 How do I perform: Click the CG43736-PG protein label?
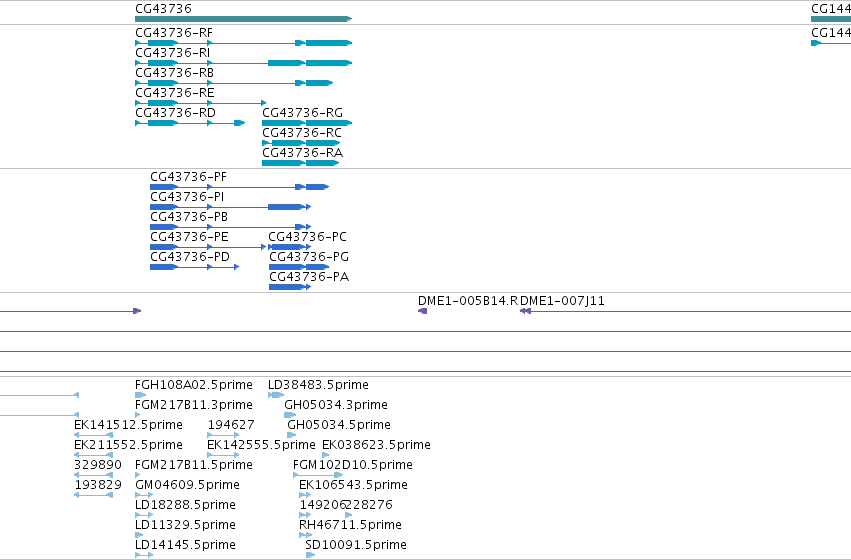click(x=309, y=257)
